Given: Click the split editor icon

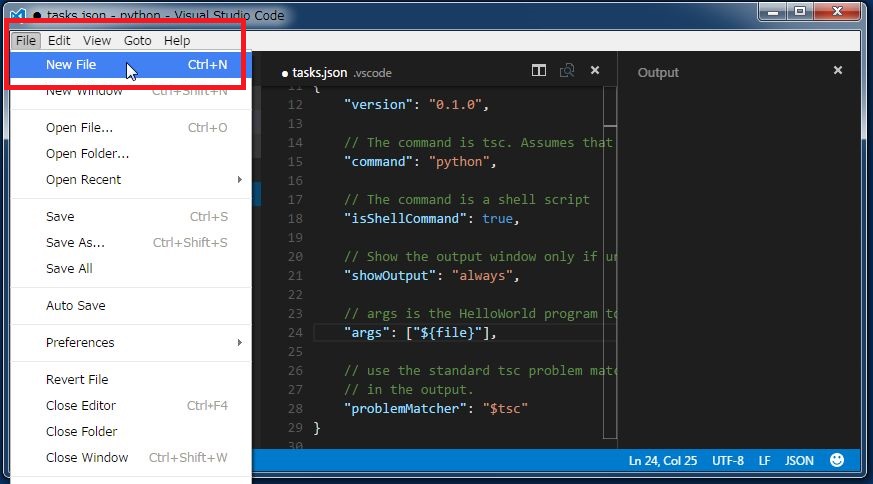Looking at the screenshot, I should [x=538, y=70].
